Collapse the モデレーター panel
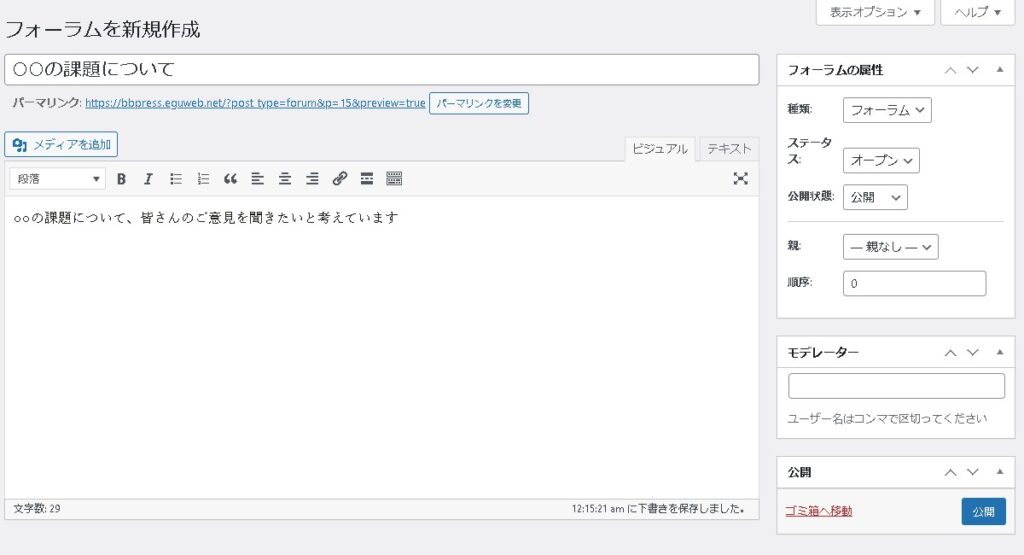1024x555 pixels. tap(999, 352)
